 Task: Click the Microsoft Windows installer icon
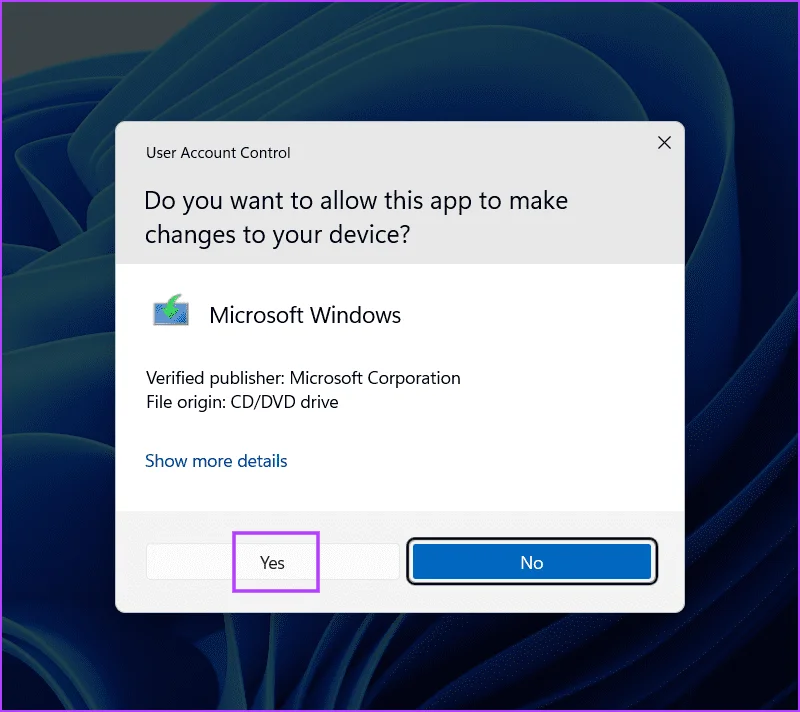(171, 310)
